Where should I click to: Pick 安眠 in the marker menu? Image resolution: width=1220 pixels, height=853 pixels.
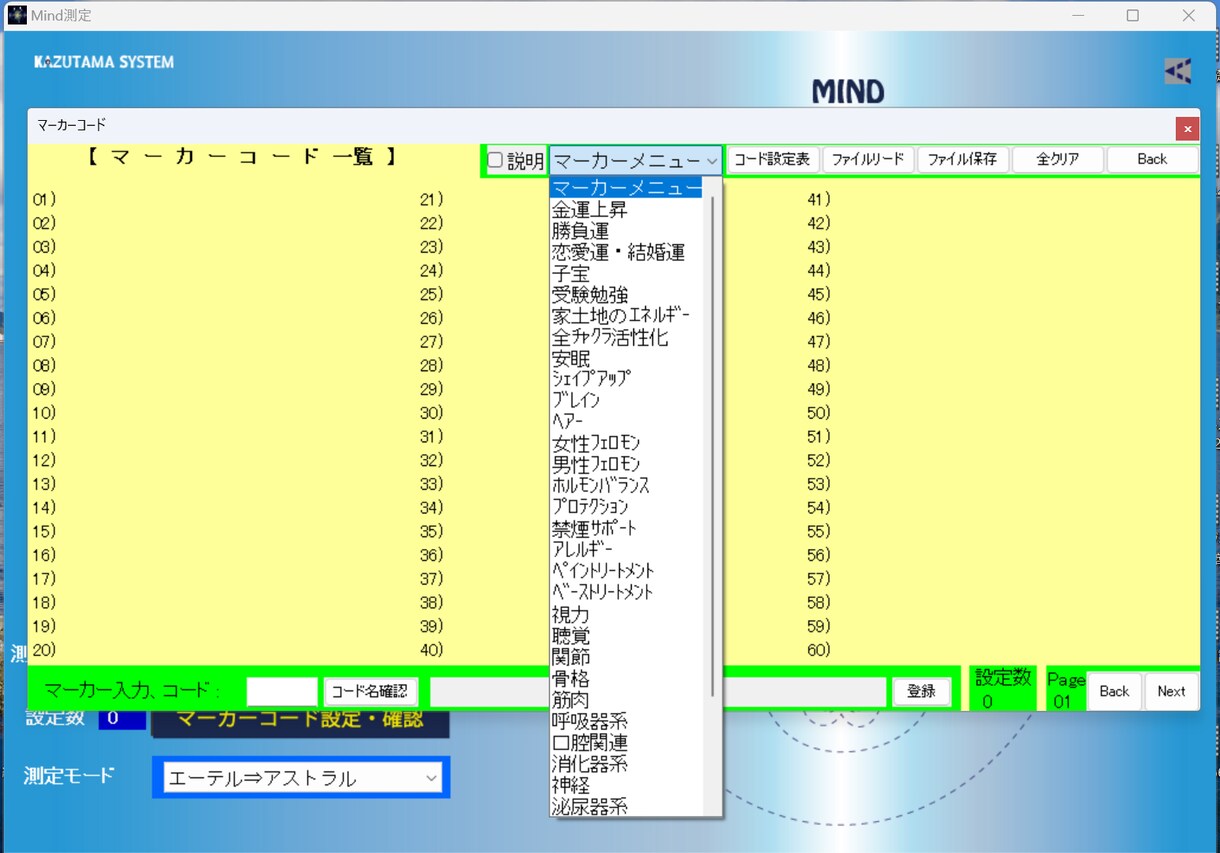pos(571,359)
